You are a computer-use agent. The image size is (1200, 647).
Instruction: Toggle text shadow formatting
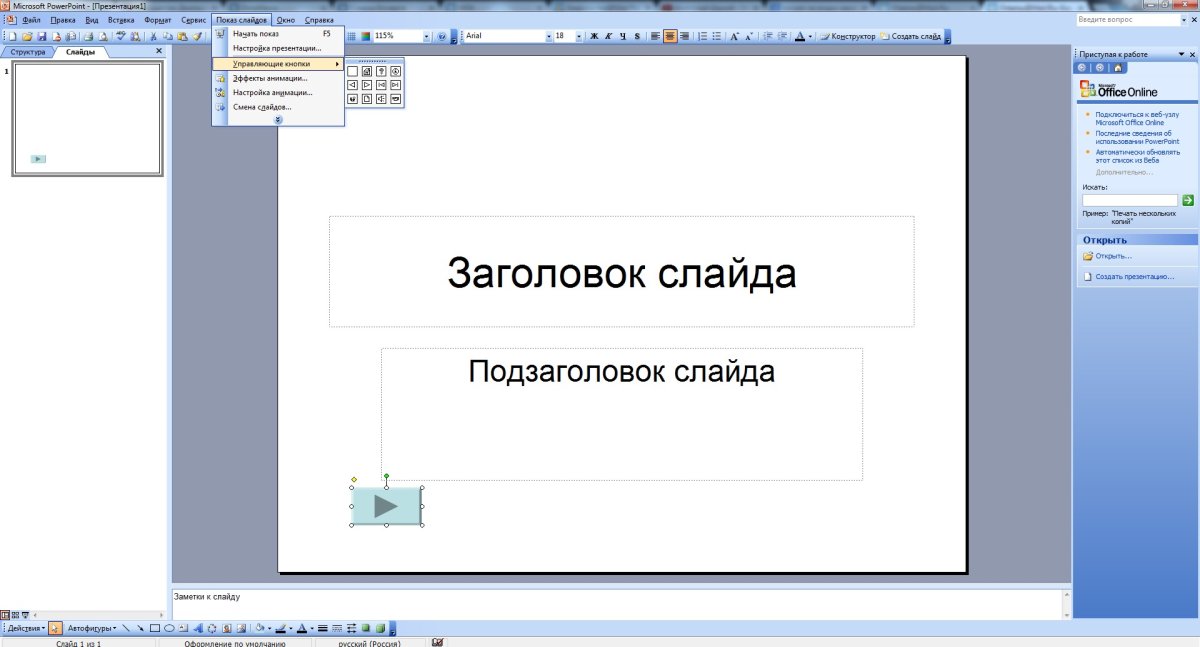(x=636, y=35)
